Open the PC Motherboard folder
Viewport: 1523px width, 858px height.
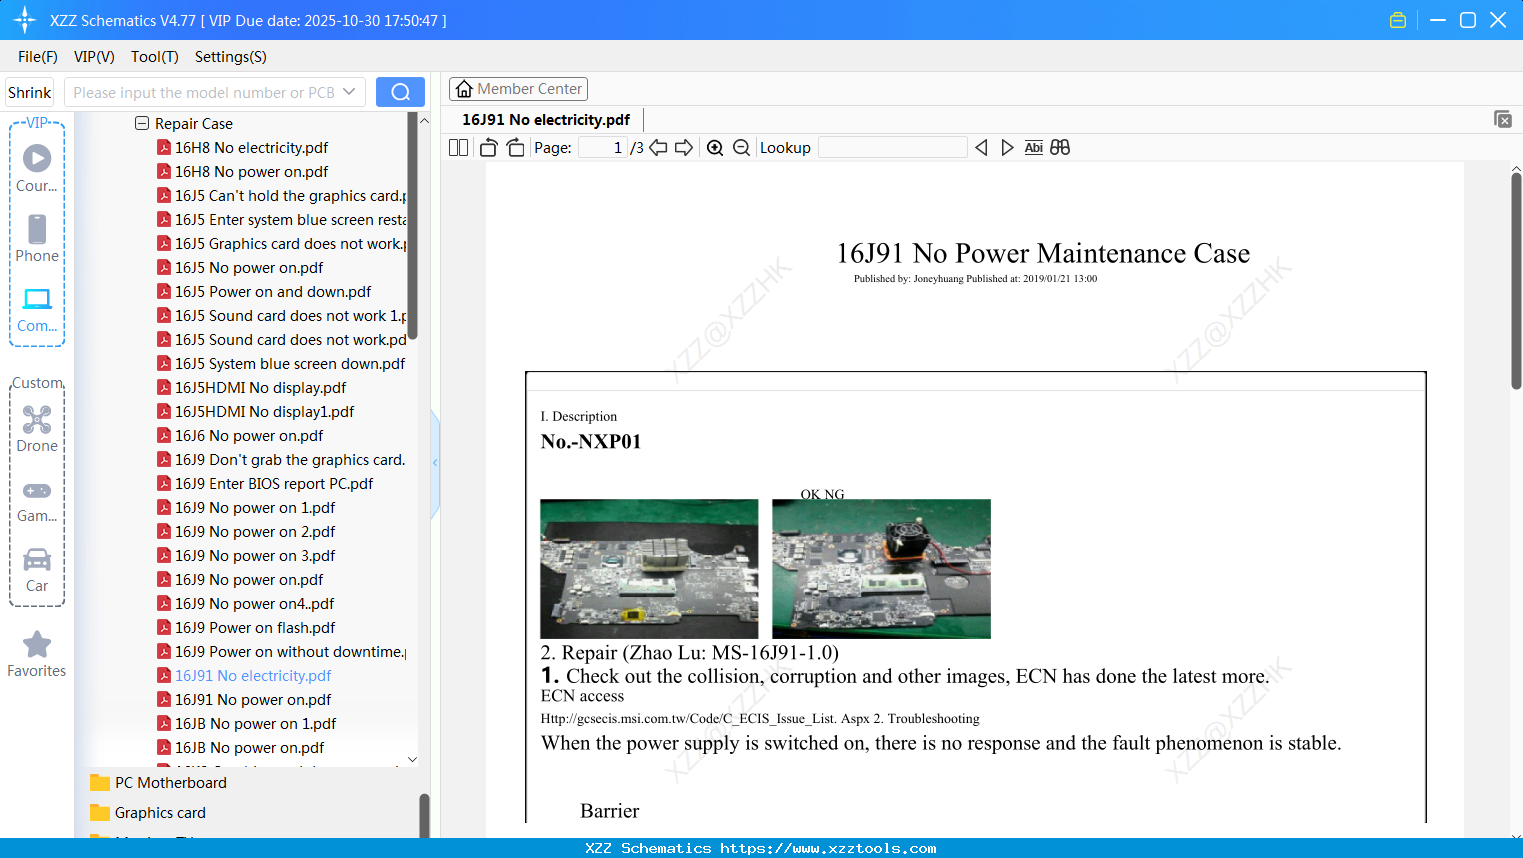coord(159,783)
